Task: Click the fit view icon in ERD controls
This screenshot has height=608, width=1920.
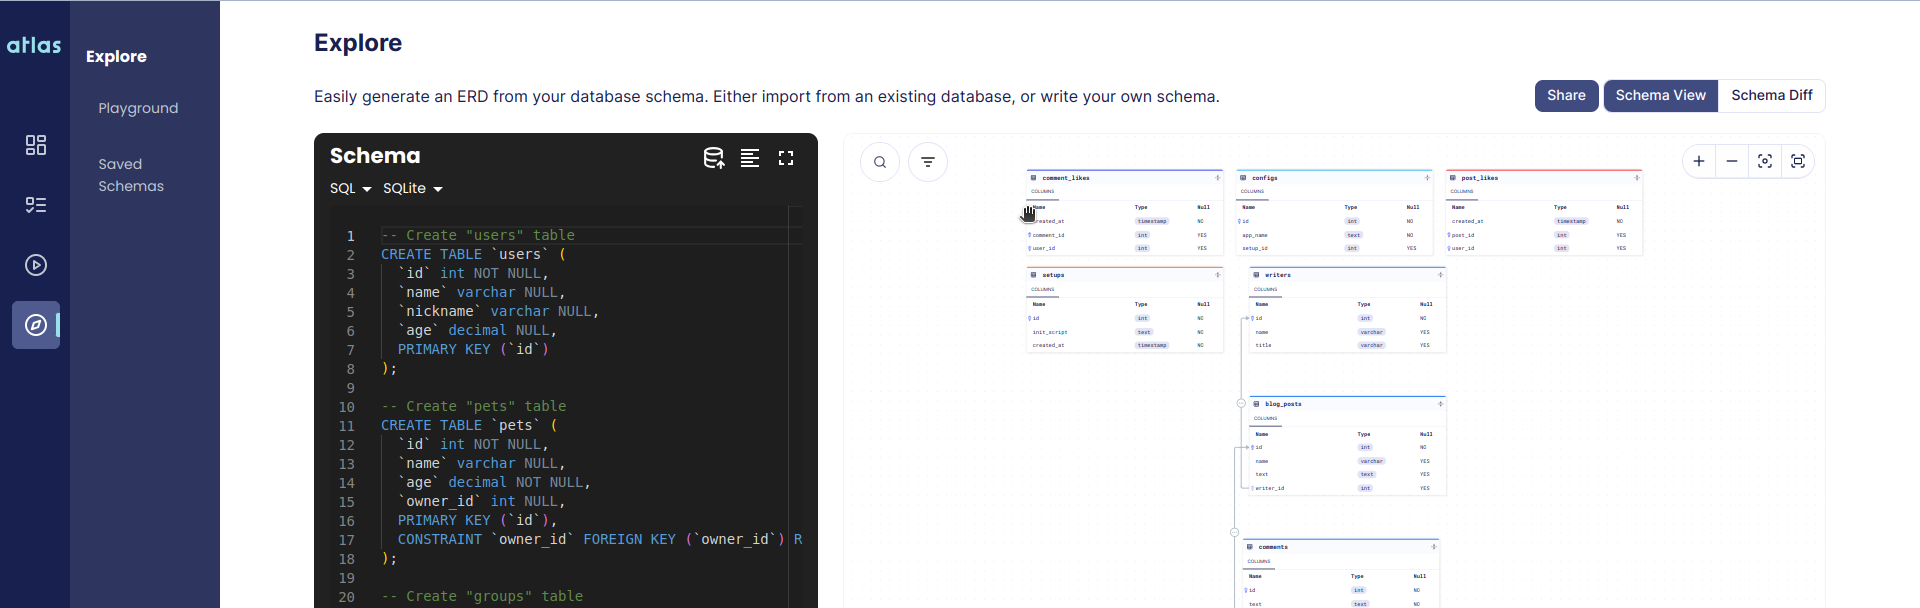Action: (1765, 161)
